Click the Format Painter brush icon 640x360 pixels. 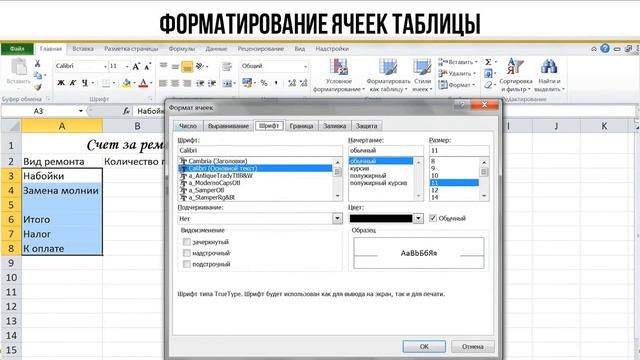point(38,87)
